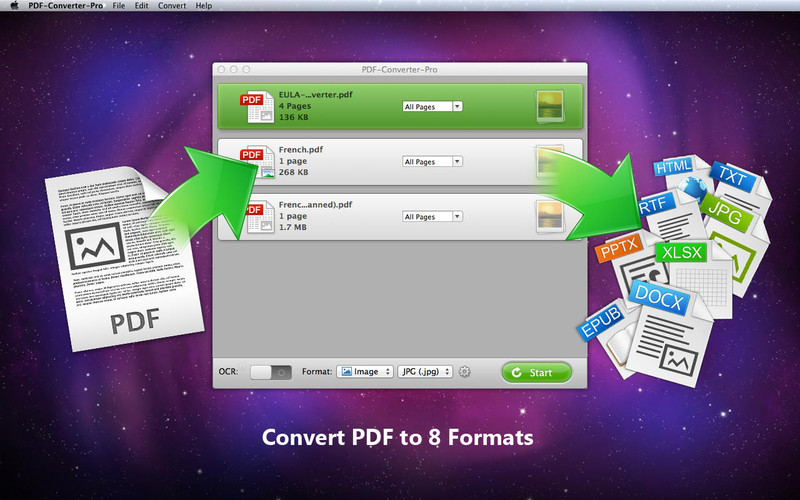This screenshot has height=500, width=800.
Task: Close the PDF-Converter-Pro window
Action: [221, 69]
